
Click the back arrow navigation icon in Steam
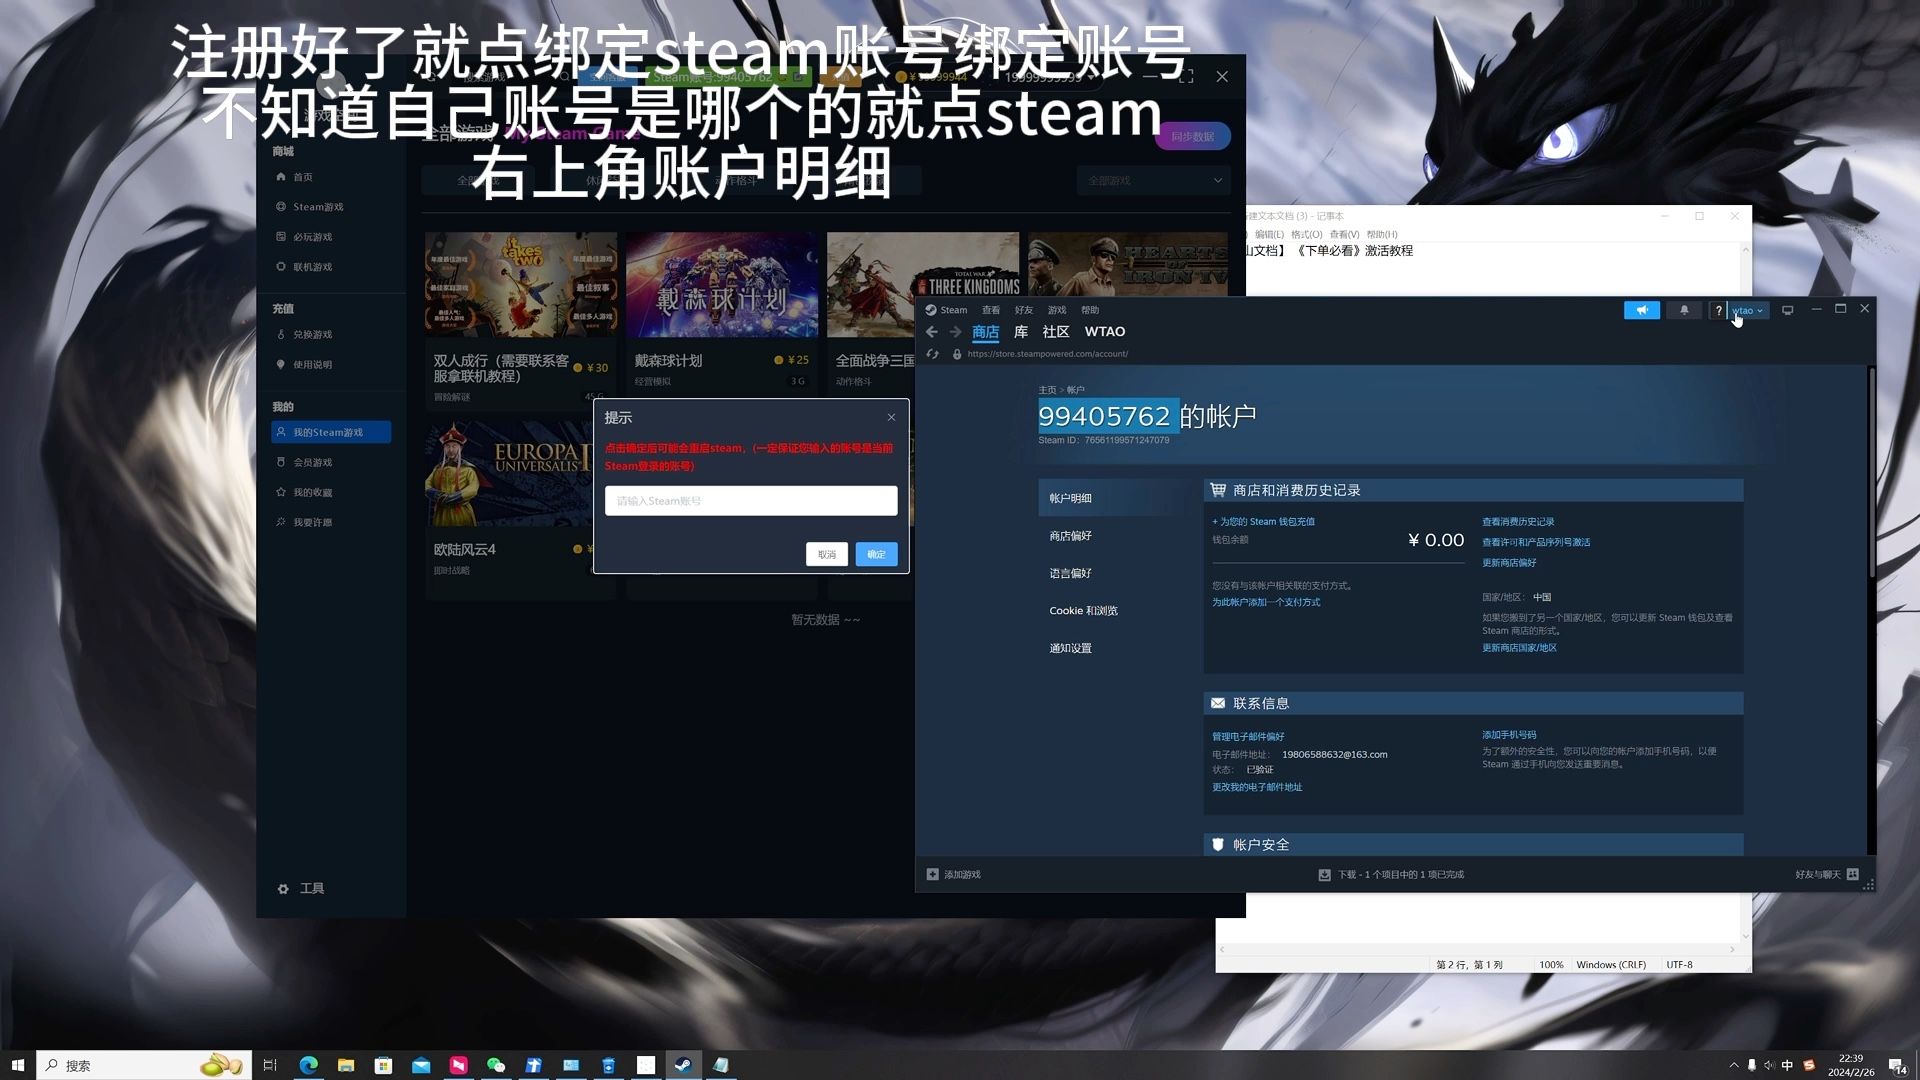[931, 331]
